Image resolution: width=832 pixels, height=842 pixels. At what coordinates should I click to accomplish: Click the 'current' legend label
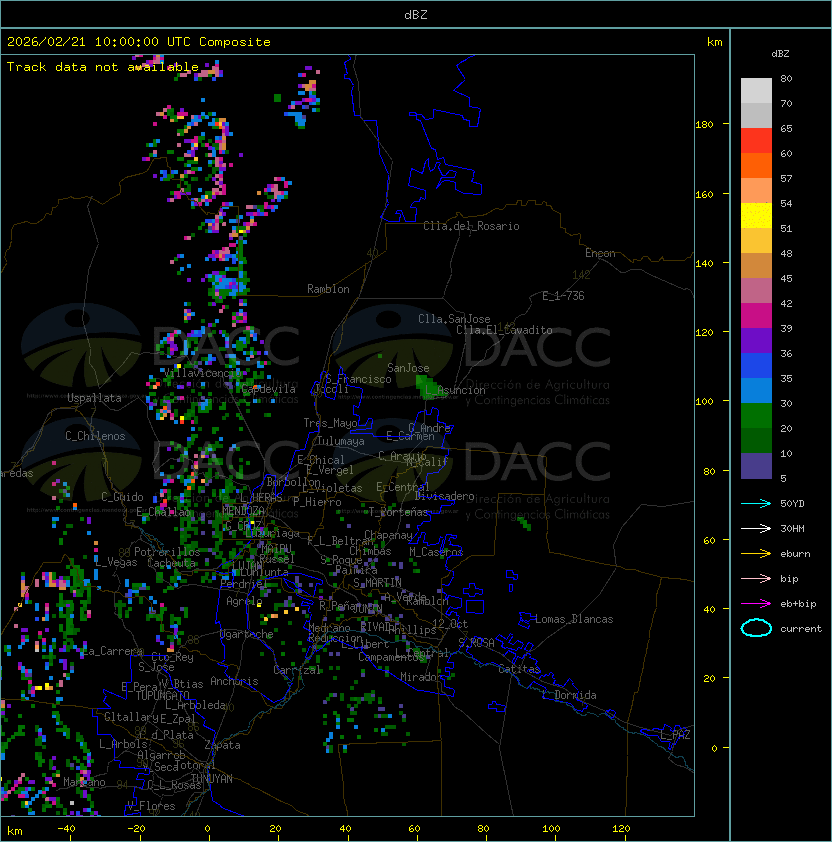pos(801,629)
